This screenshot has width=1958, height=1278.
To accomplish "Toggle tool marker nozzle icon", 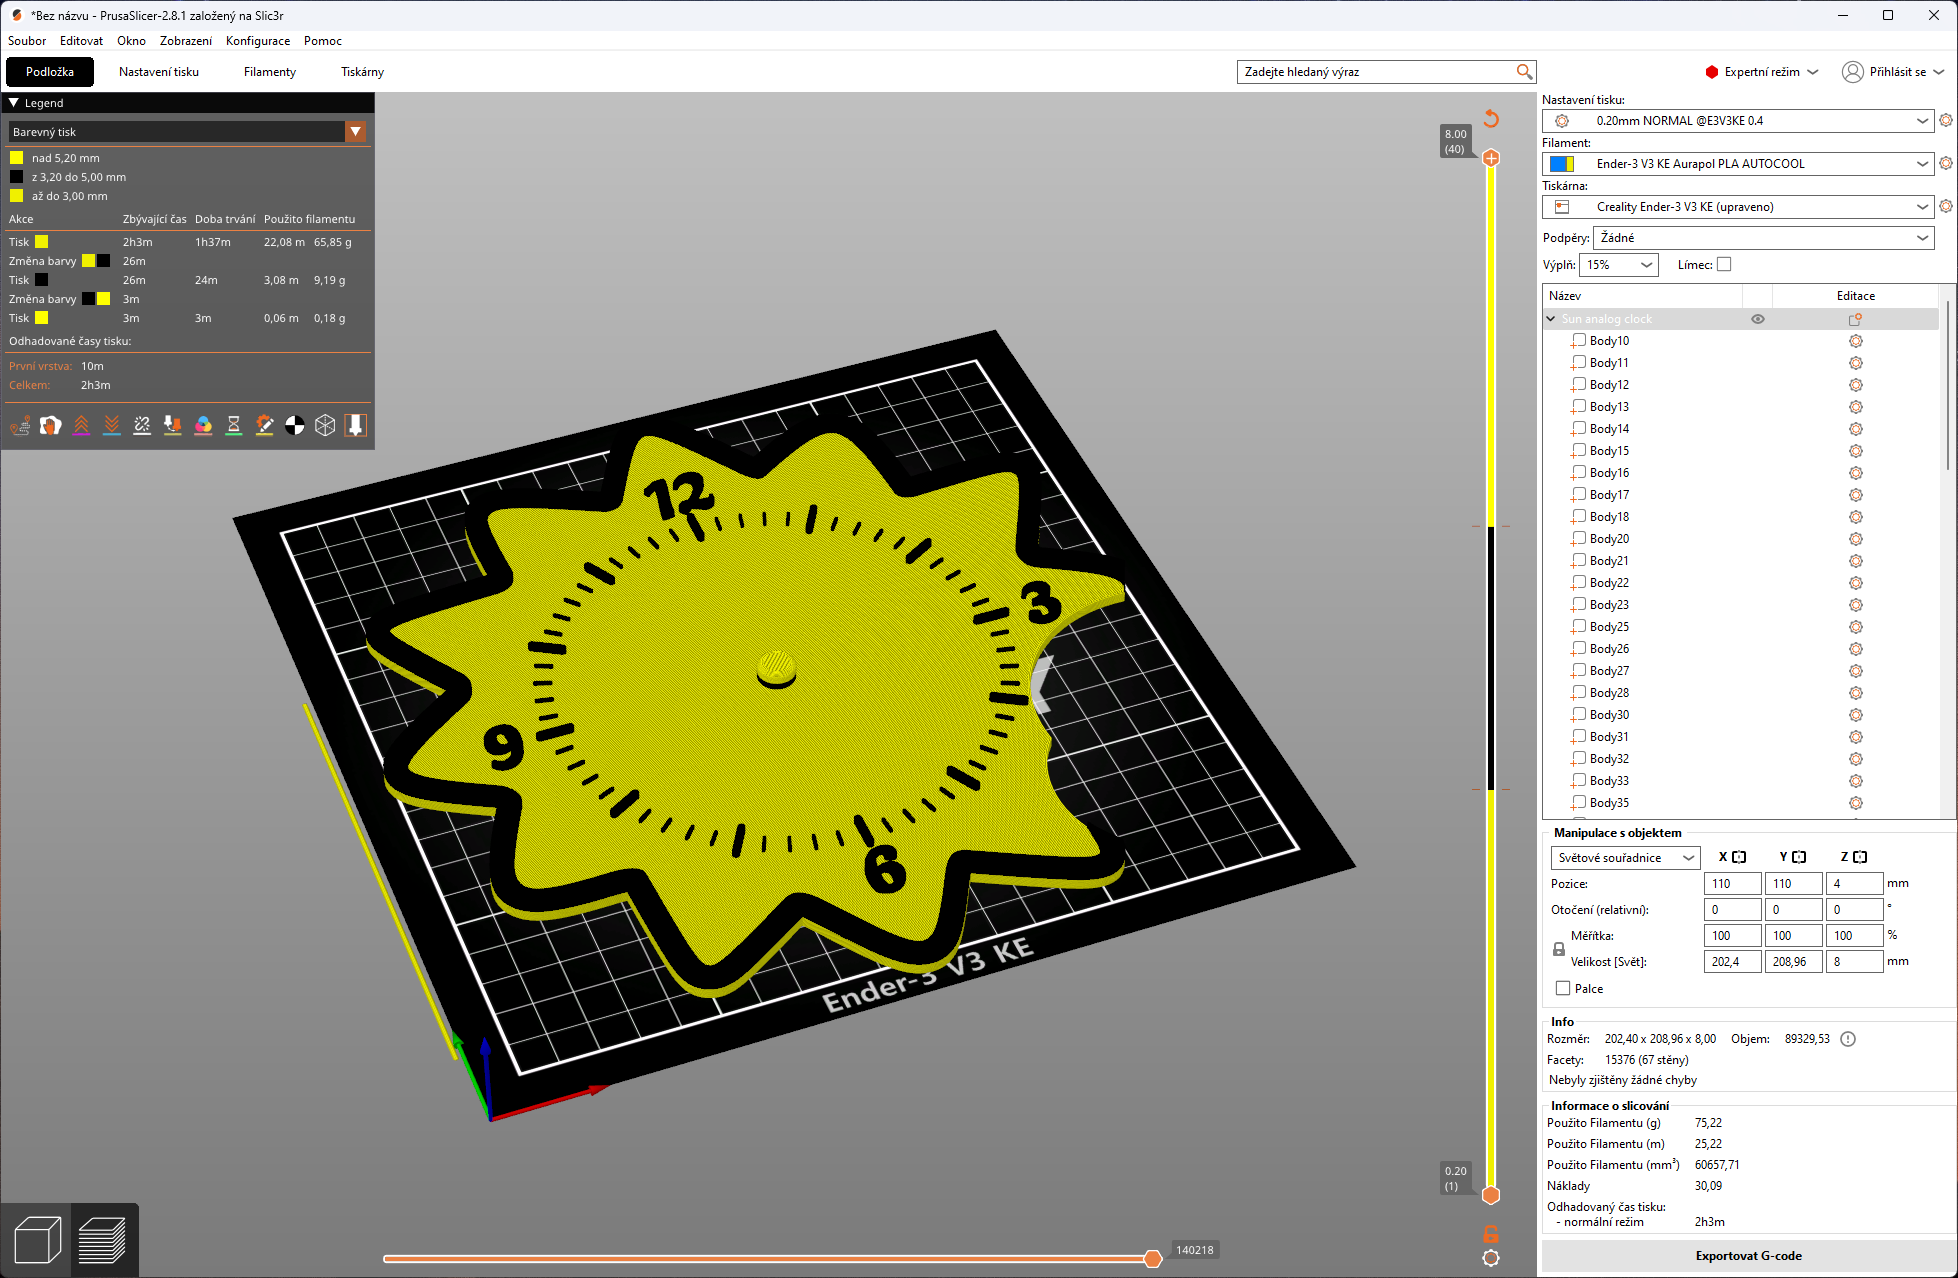I will pos(355,426).
